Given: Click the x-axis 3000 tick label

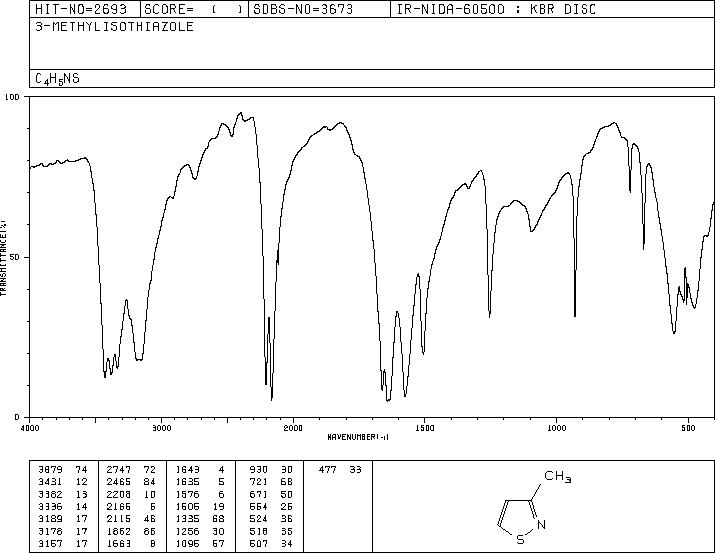Looking at the screenshot, I should pos(161,428).
